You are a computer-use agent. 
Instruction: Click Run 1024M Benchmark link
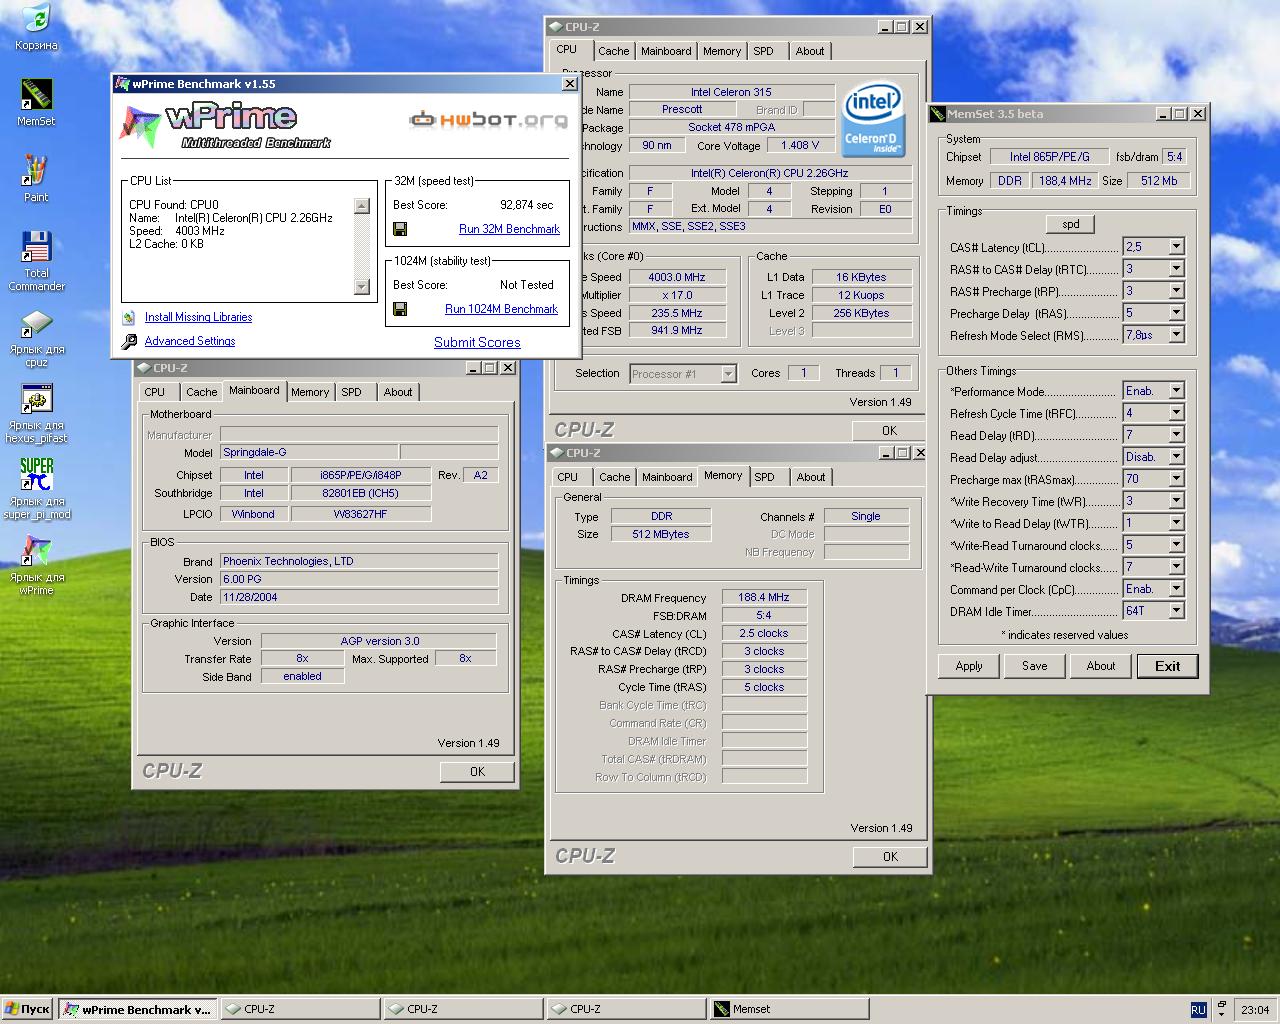tap(501, 309)
